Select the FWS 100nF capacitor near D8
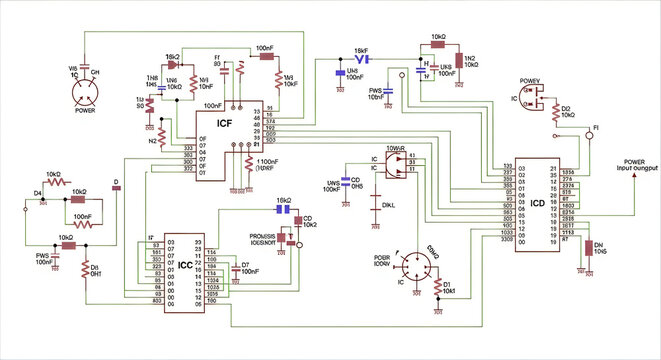This screenshot has height=360, width=661. (55, 255)
